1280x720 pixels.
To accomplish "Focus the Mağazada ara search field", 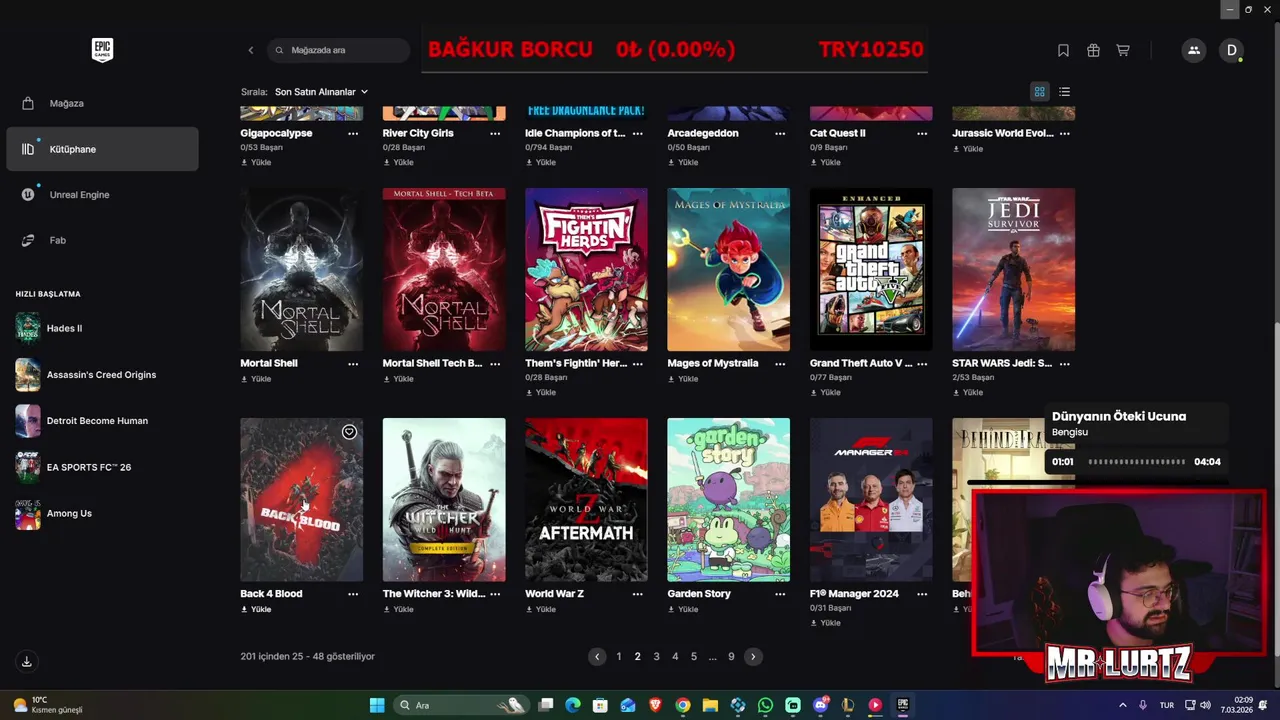I will 339,50.
